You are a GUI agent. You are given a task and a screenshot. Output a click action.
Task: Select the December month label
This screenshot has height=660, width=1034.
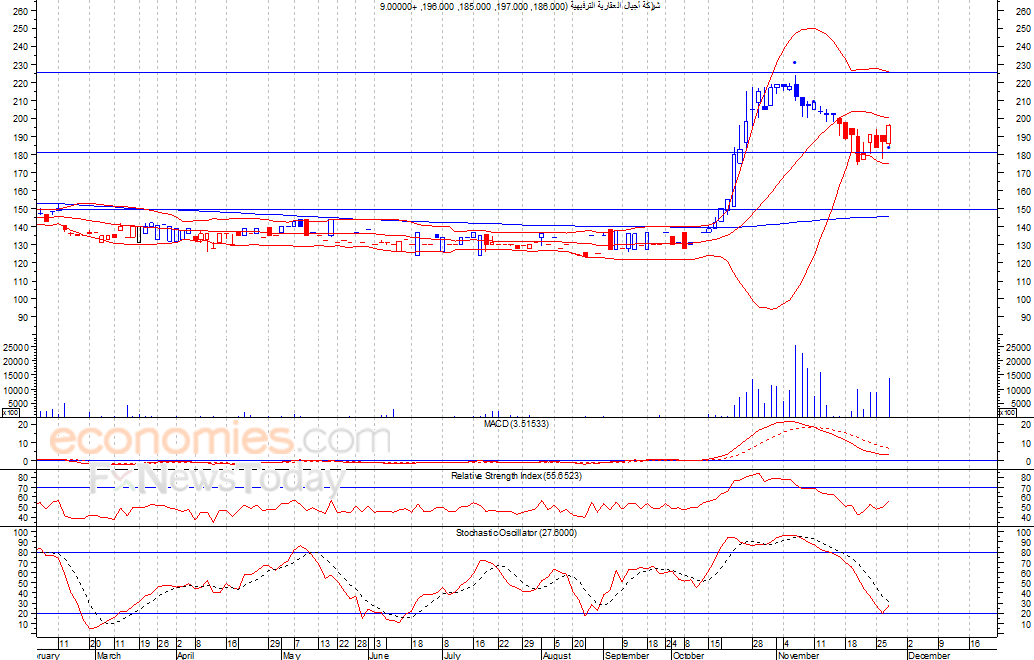928,655
